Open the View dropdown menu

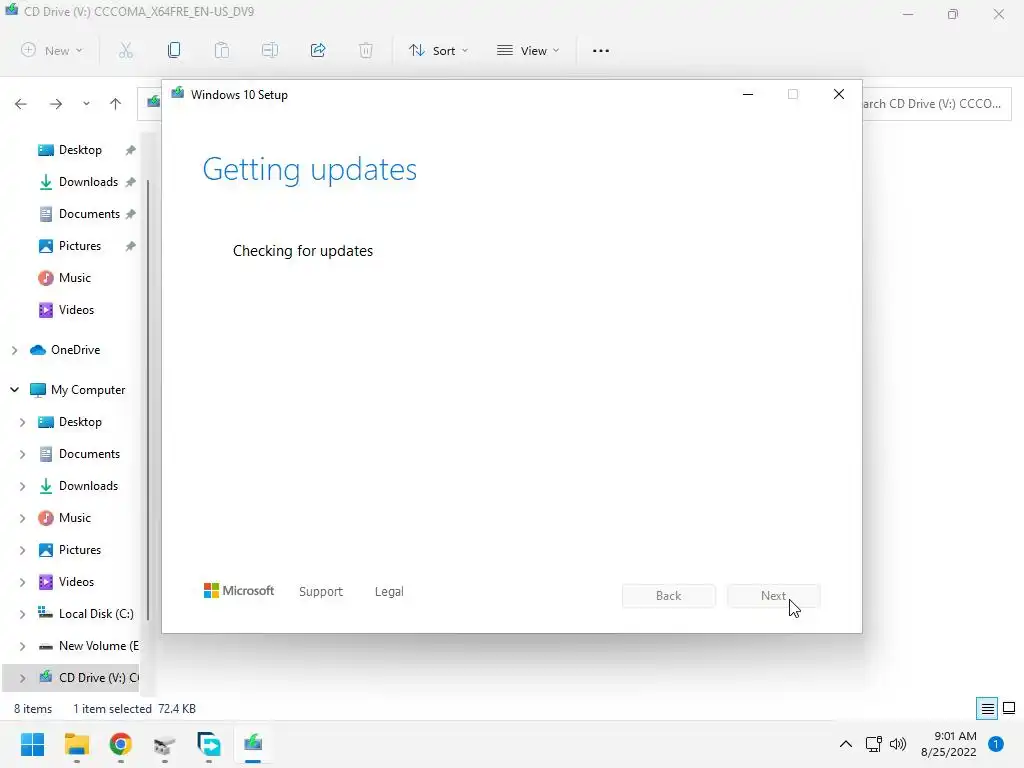click(528, 50)
